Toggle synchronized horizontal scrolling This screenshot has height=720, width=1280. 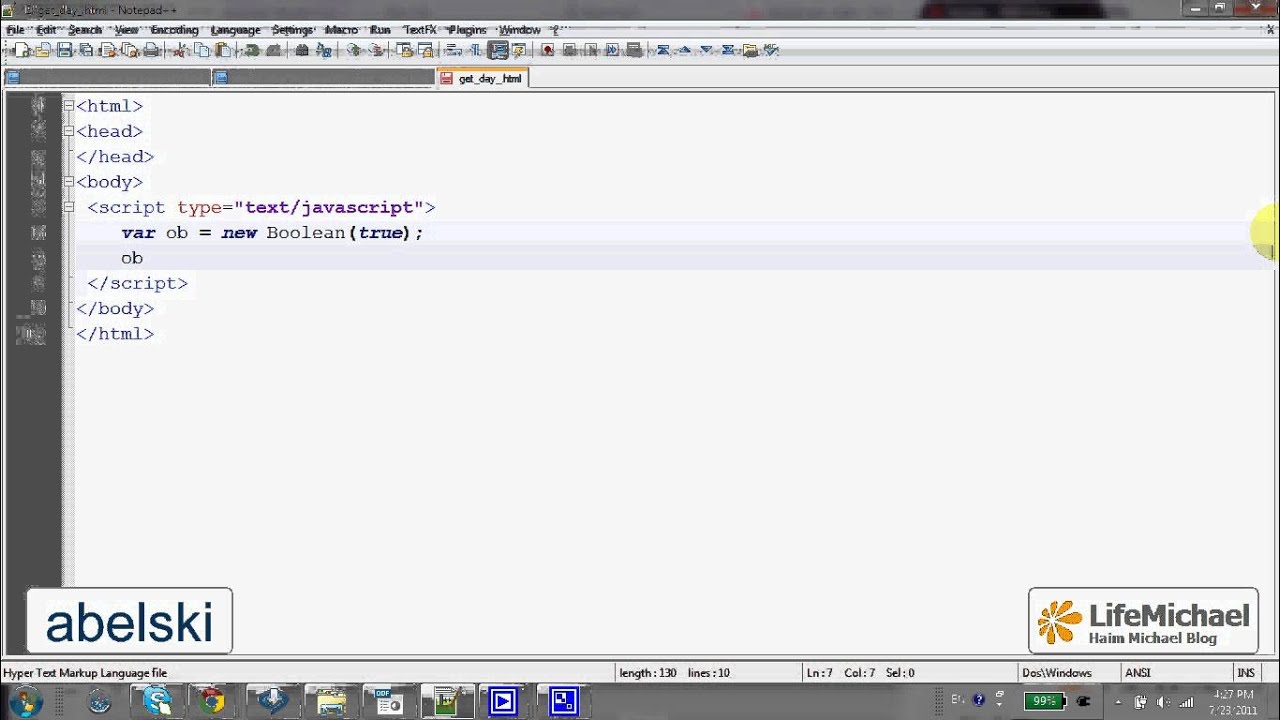pyautogui.click(x=425, y=50)
